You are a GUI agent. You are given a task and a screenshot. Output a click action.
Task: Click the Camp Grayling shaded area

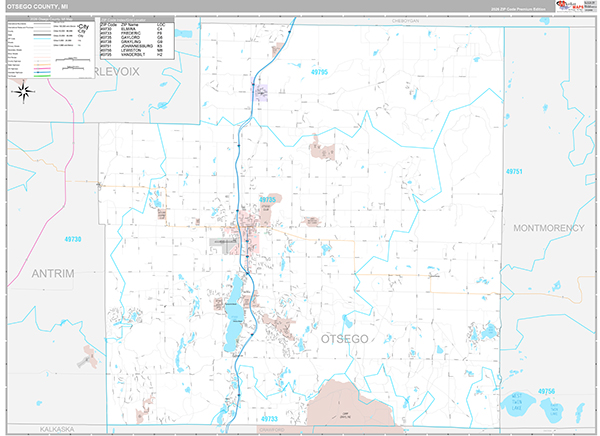click(349, 406)
